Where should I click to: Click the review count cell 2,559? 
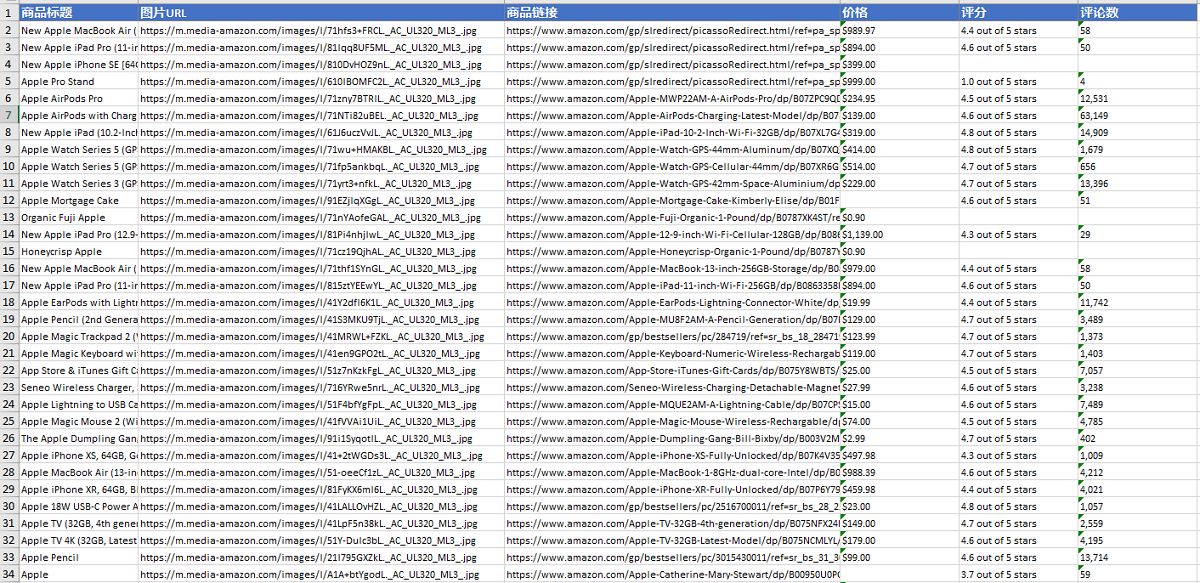pyautogui.click(x=1139, y=524)
